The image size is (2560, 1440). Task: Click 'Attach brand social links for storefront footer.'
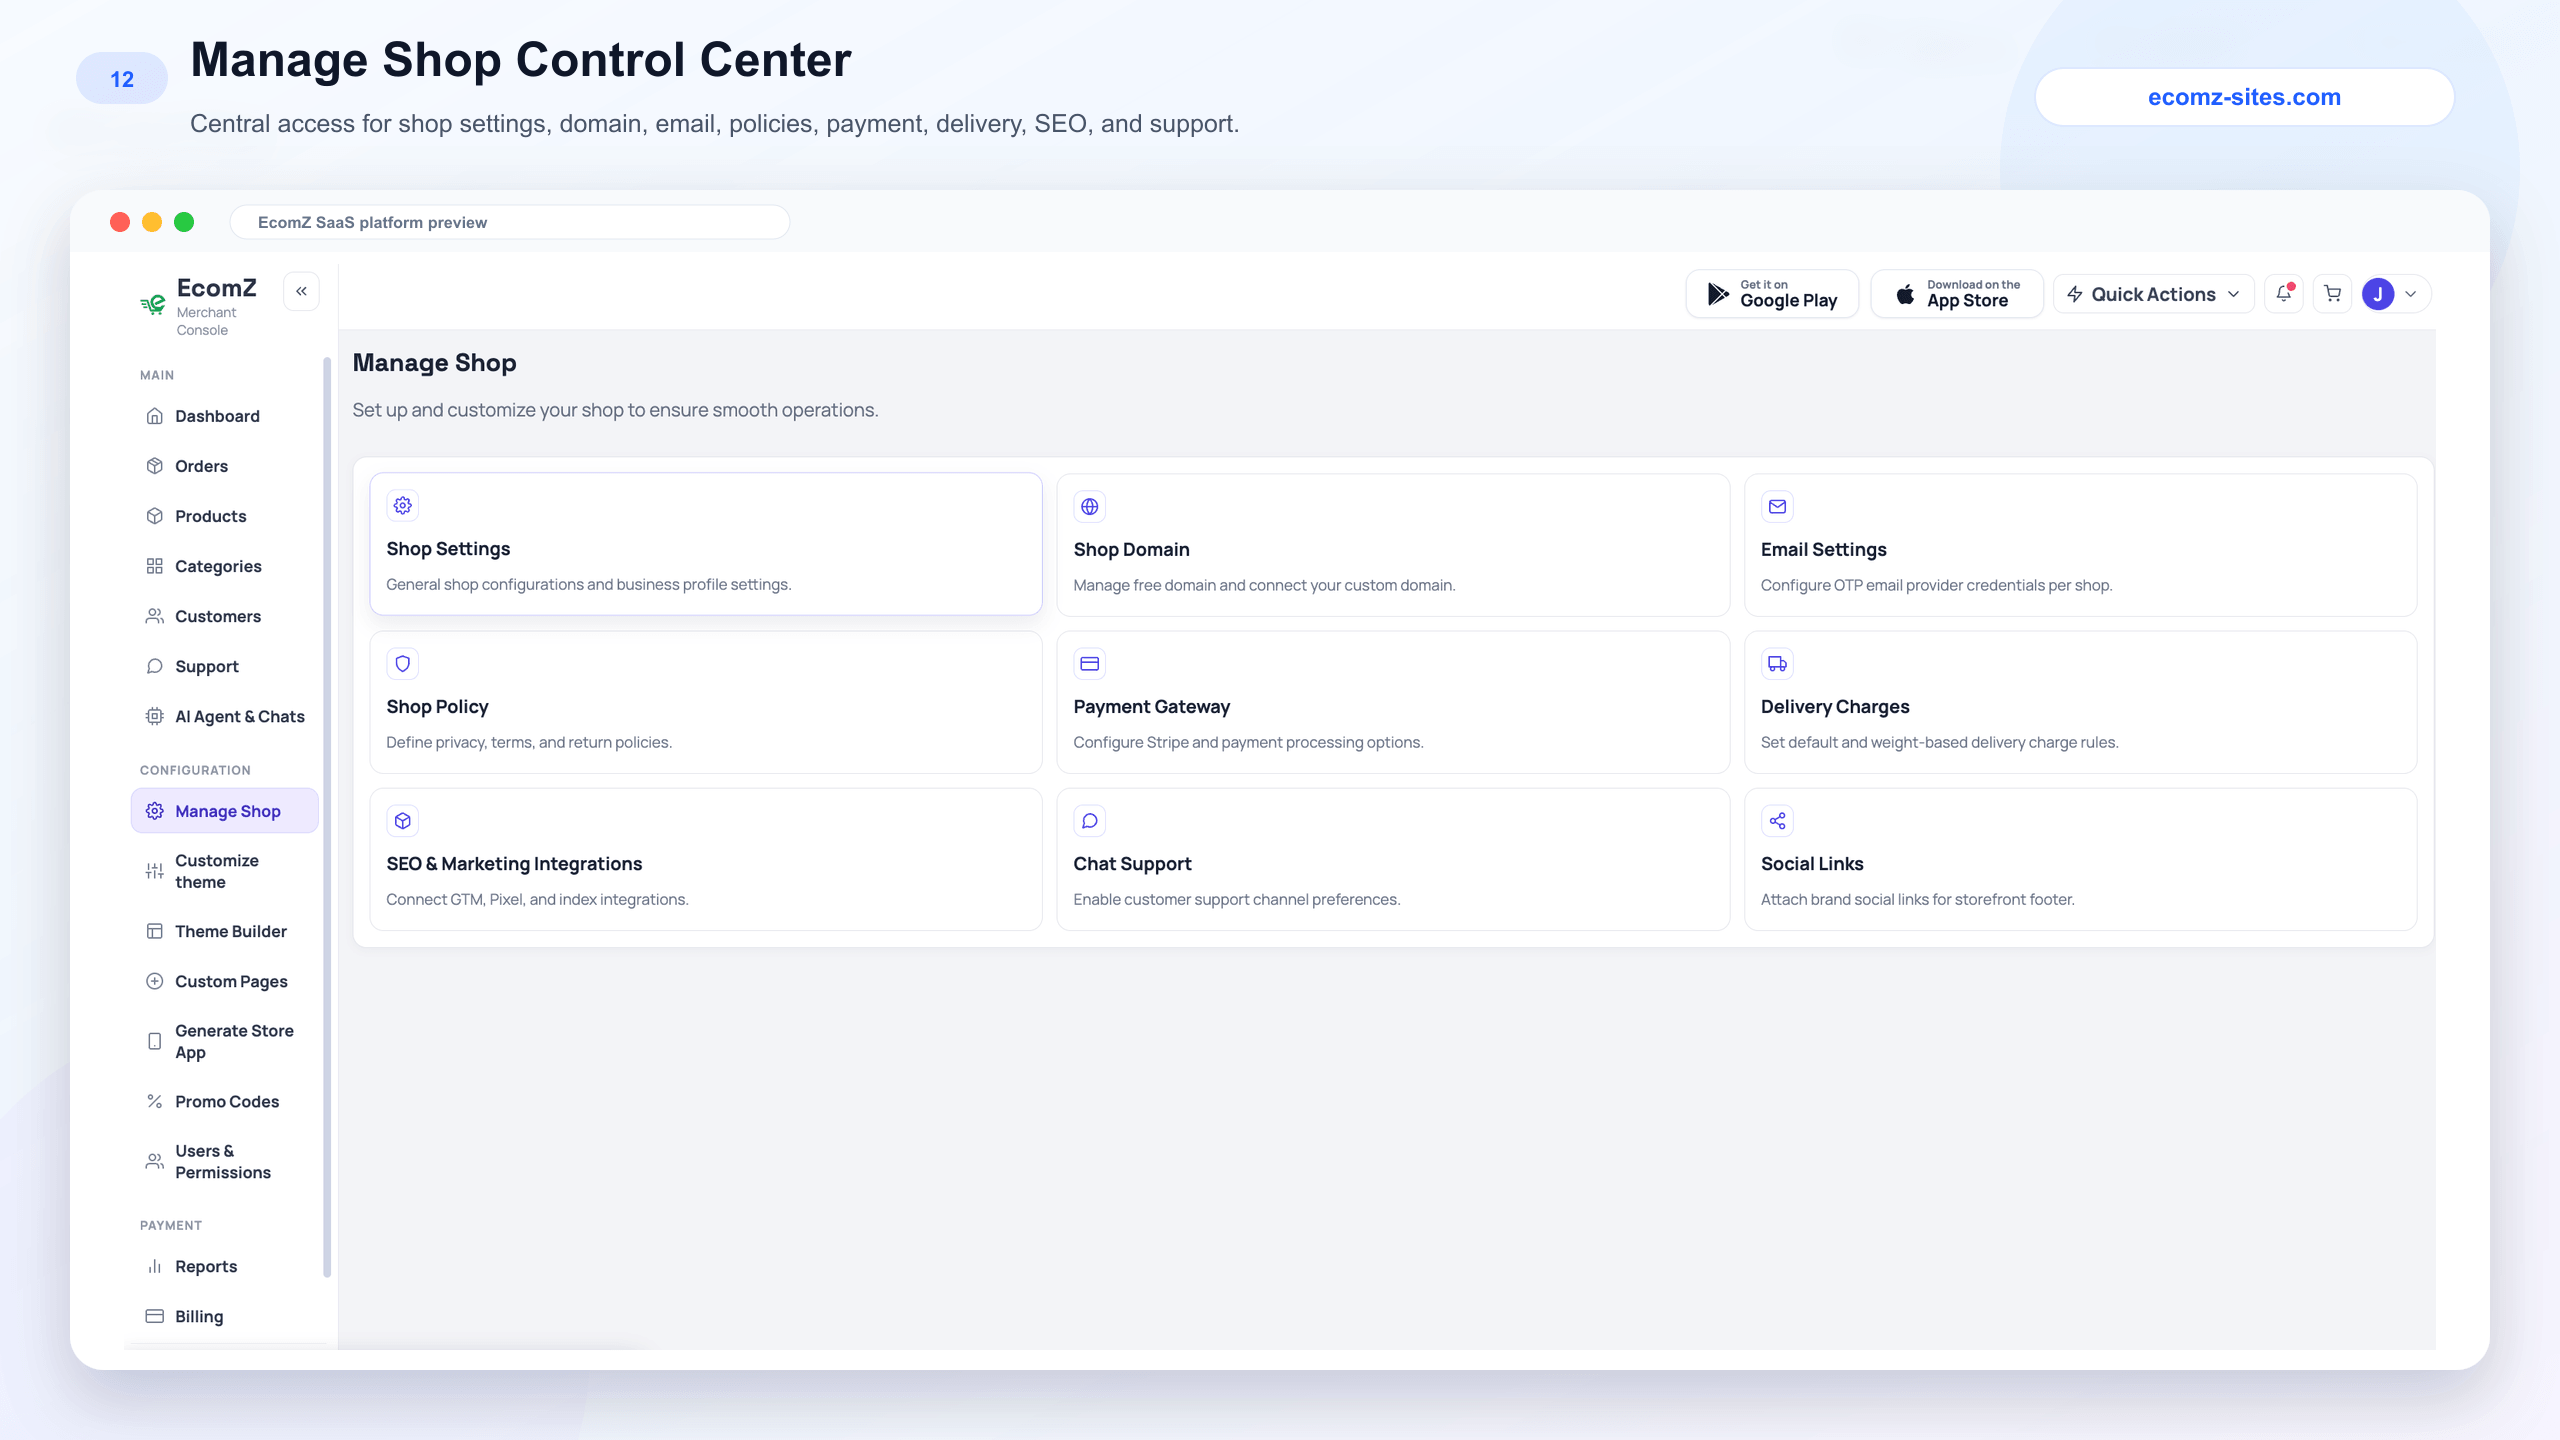point(1917,900)
